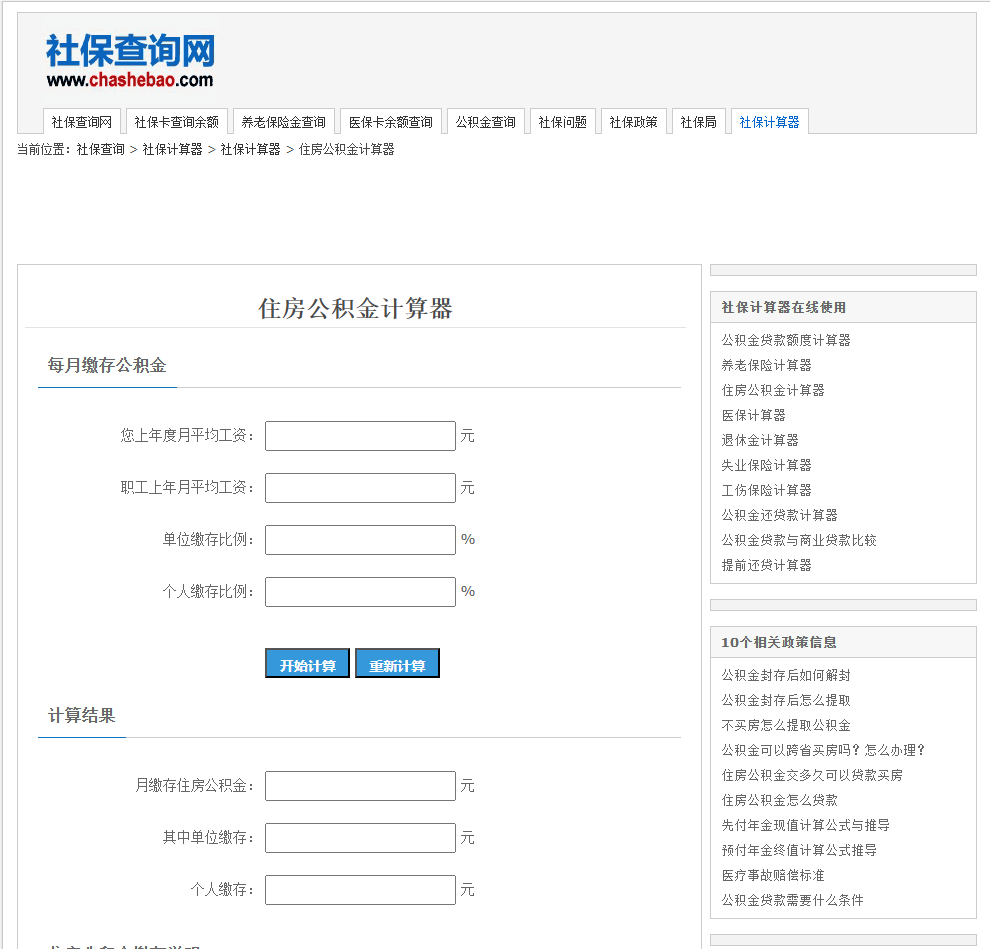Open the 公积金贷款额度计算器 link

click(785, 340)
